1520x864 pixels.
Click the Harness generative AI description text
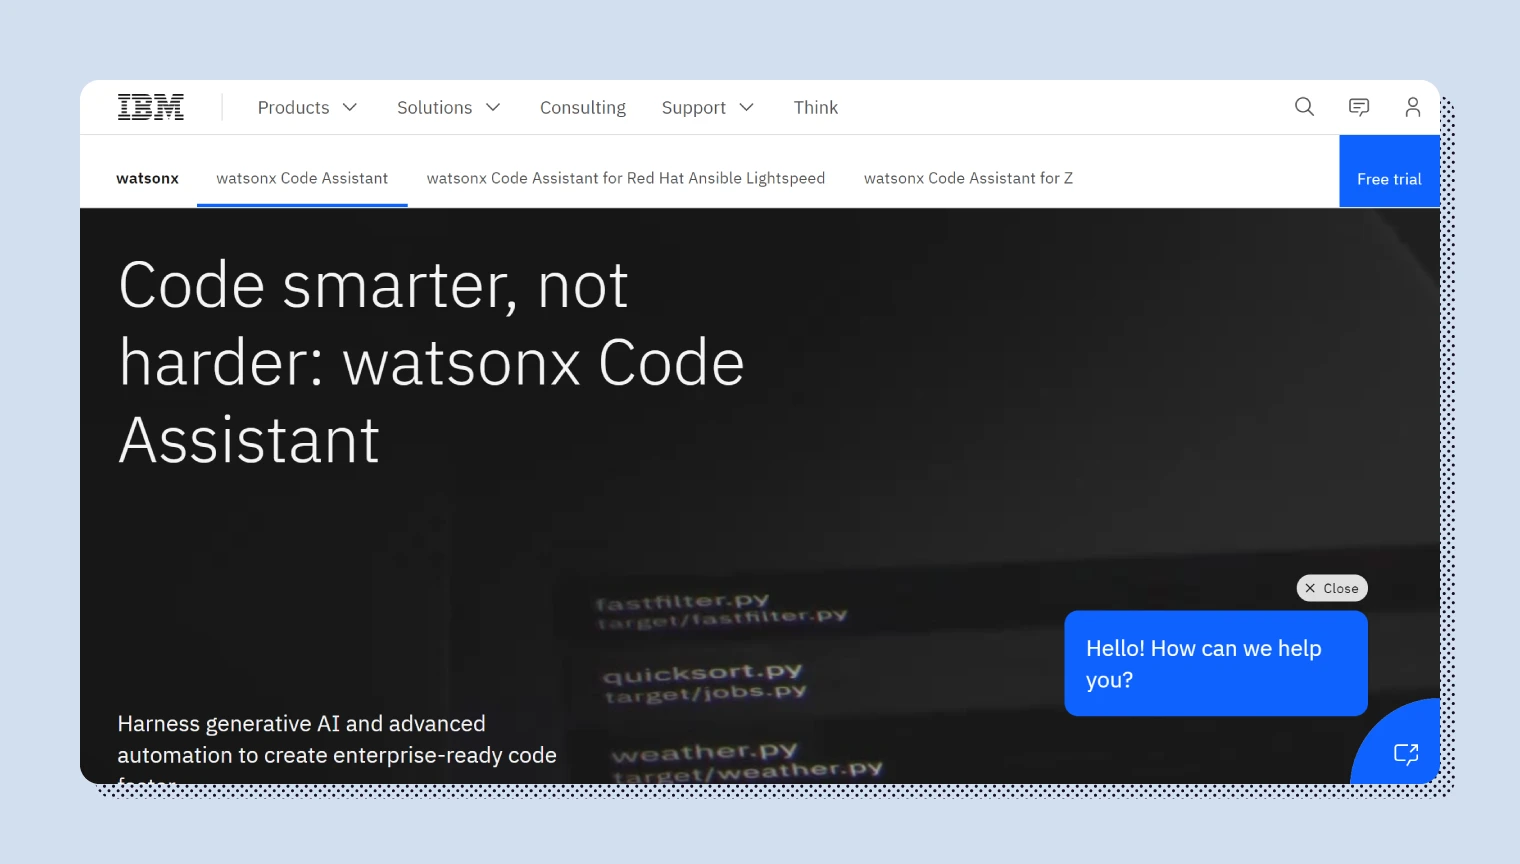click(x=337, y=748)
